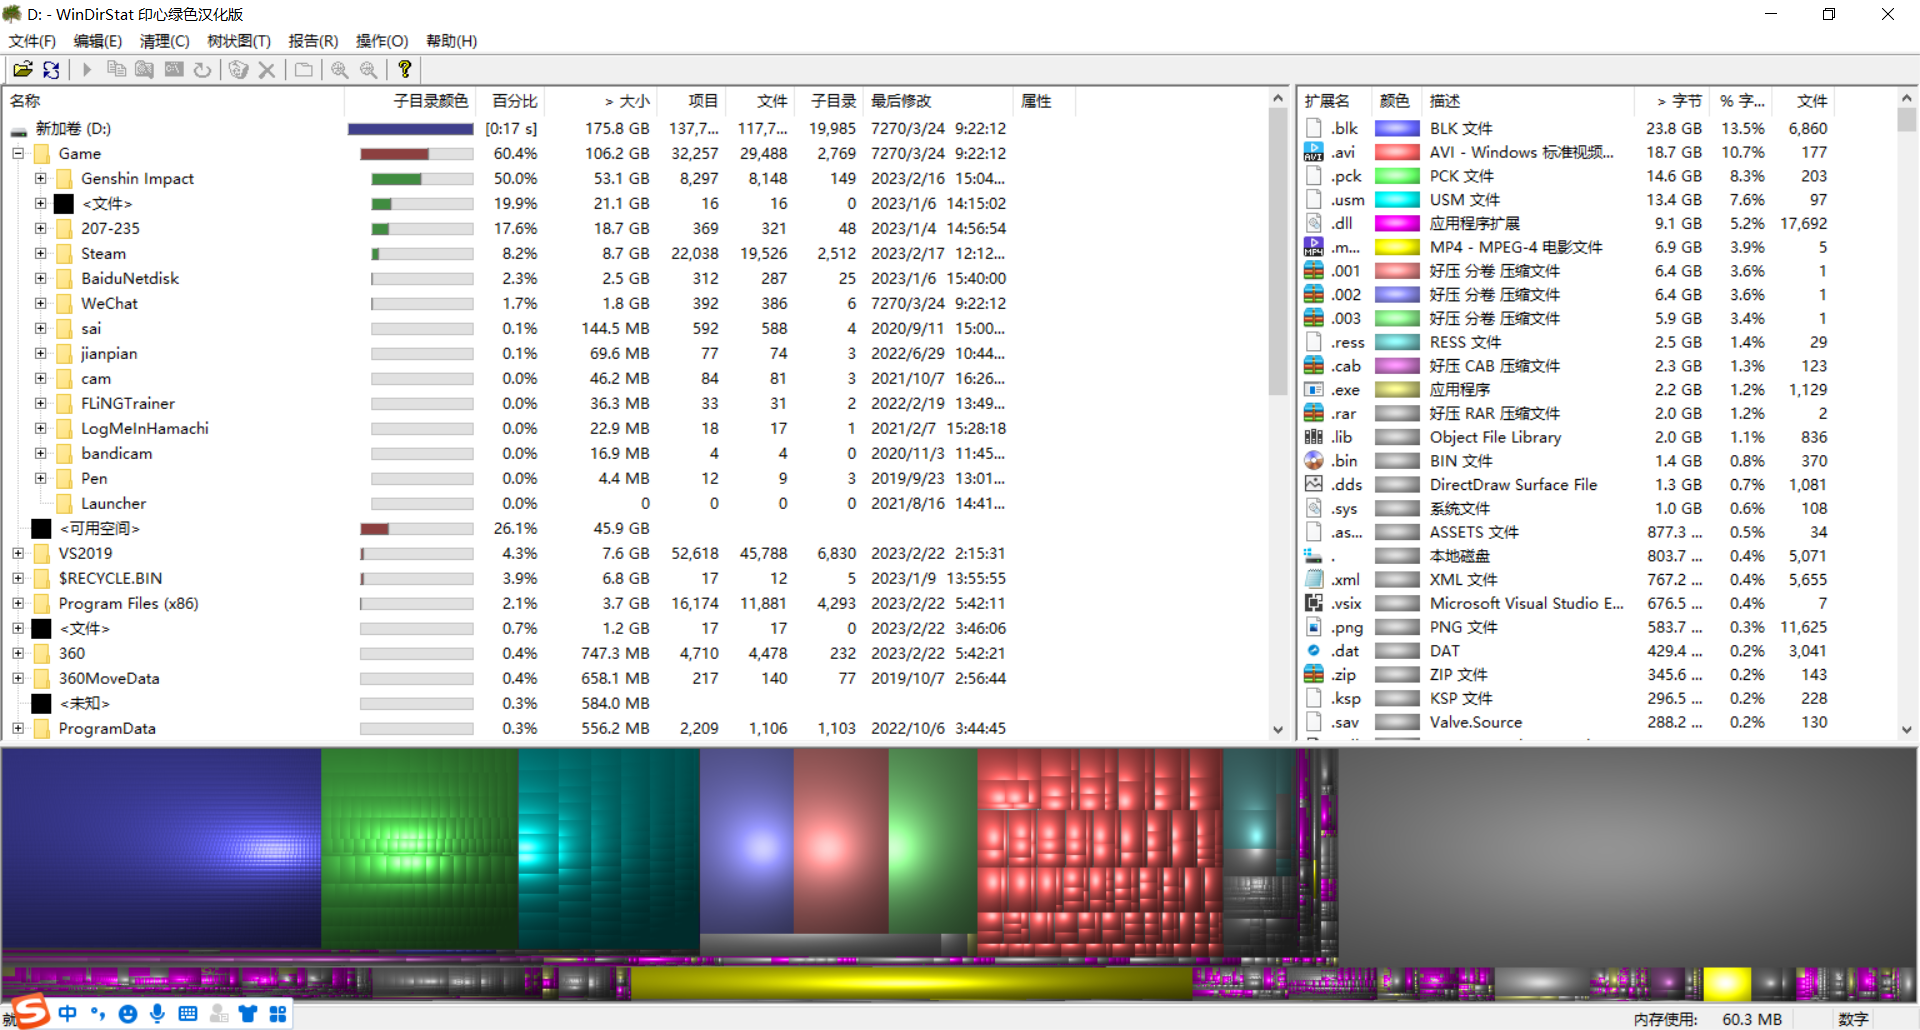
Task: Expand the Program Files (x86) node
Action: [x=18, y=603]
